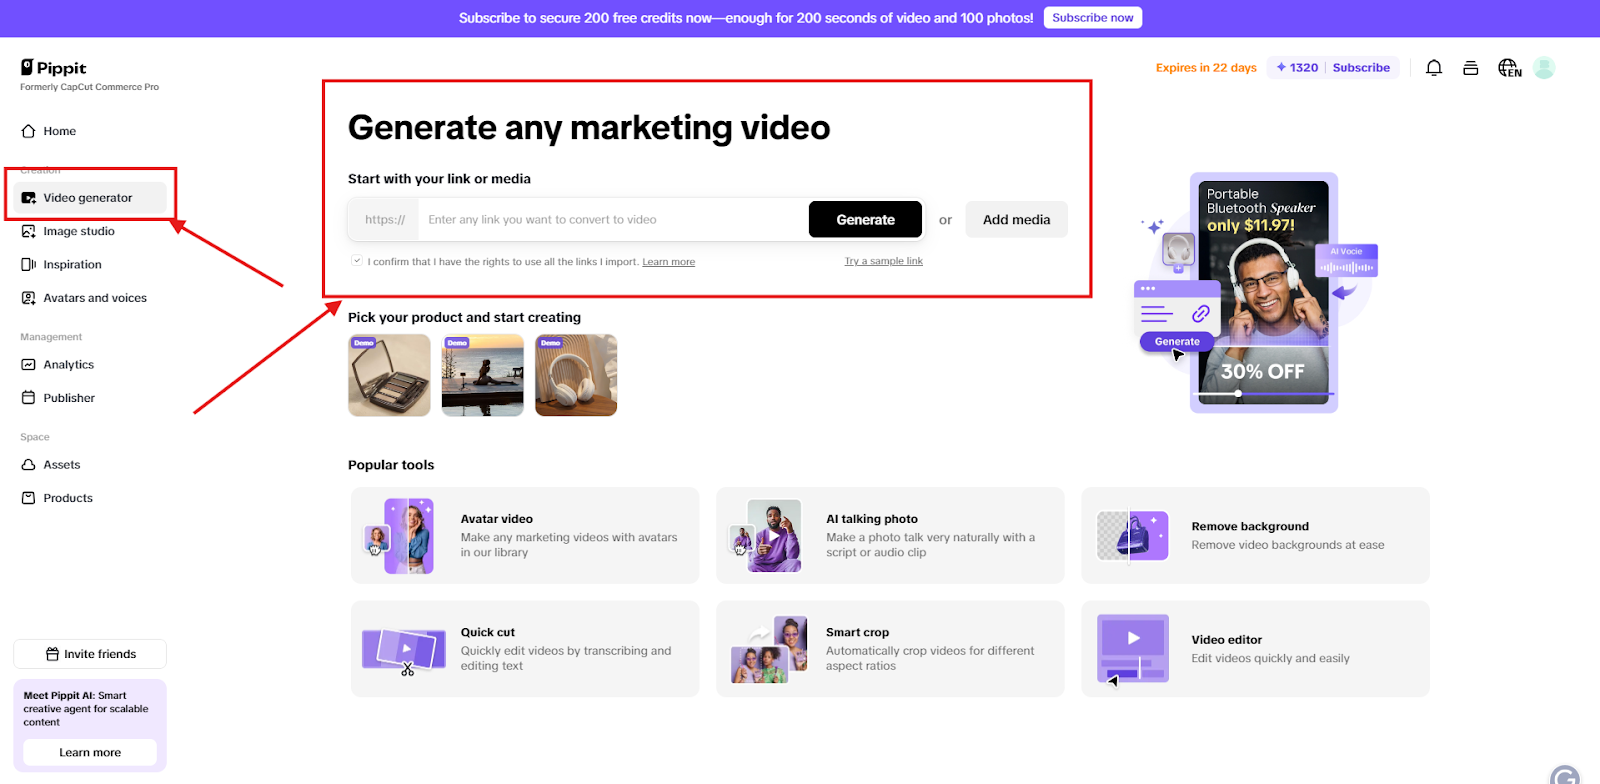Click the Products box icon
The image size is (1600, 784).
(28, 498)
